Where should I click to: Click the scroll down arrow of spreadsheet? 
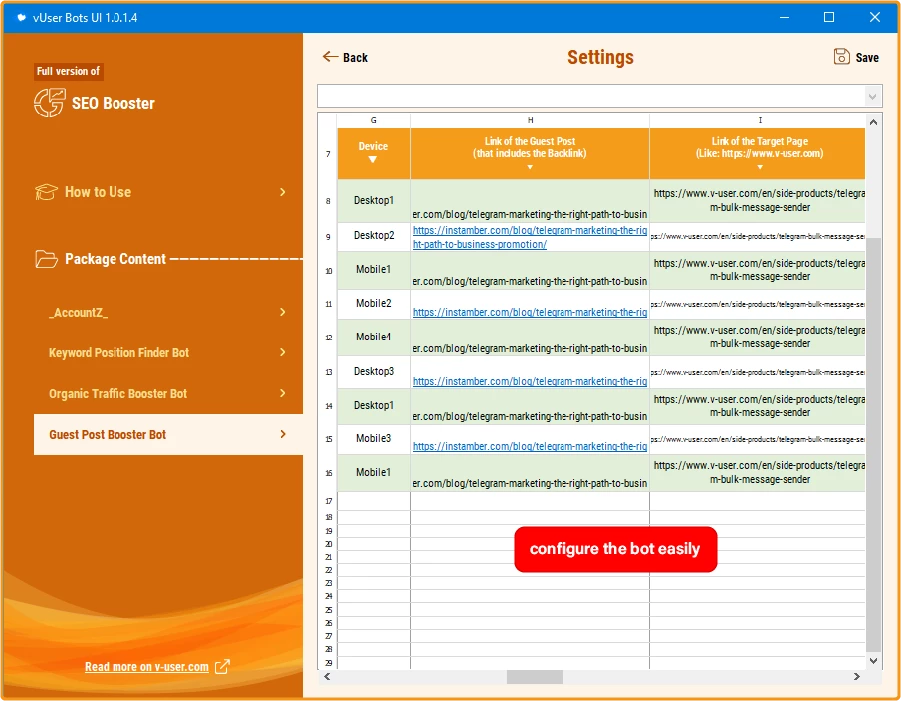coord(873,661)
